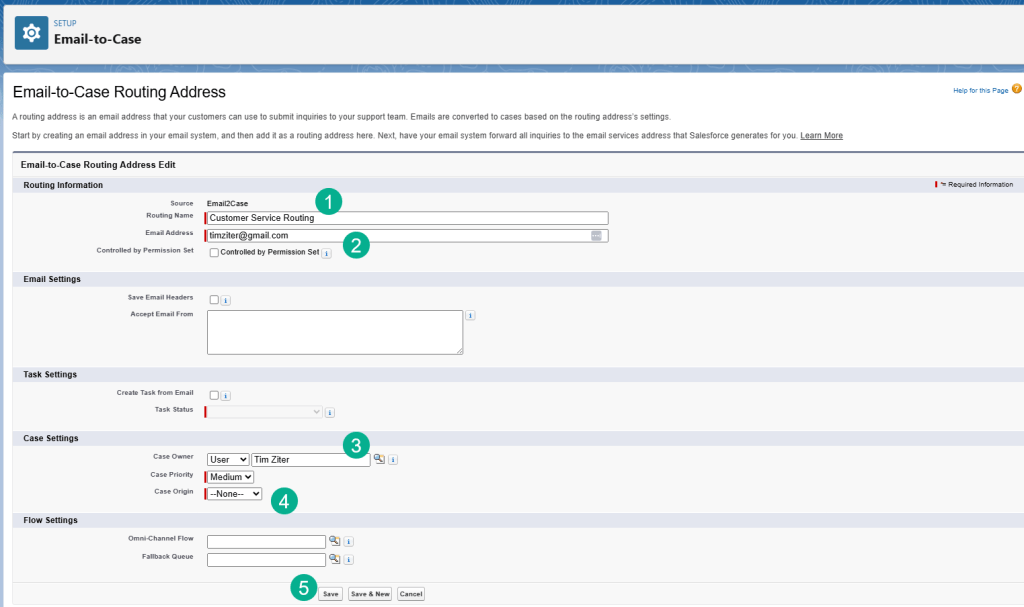The image size is (1024, 607).
Task: Enable Controlled by Permission Set checkbox
Action: click(x=214, y=253)
